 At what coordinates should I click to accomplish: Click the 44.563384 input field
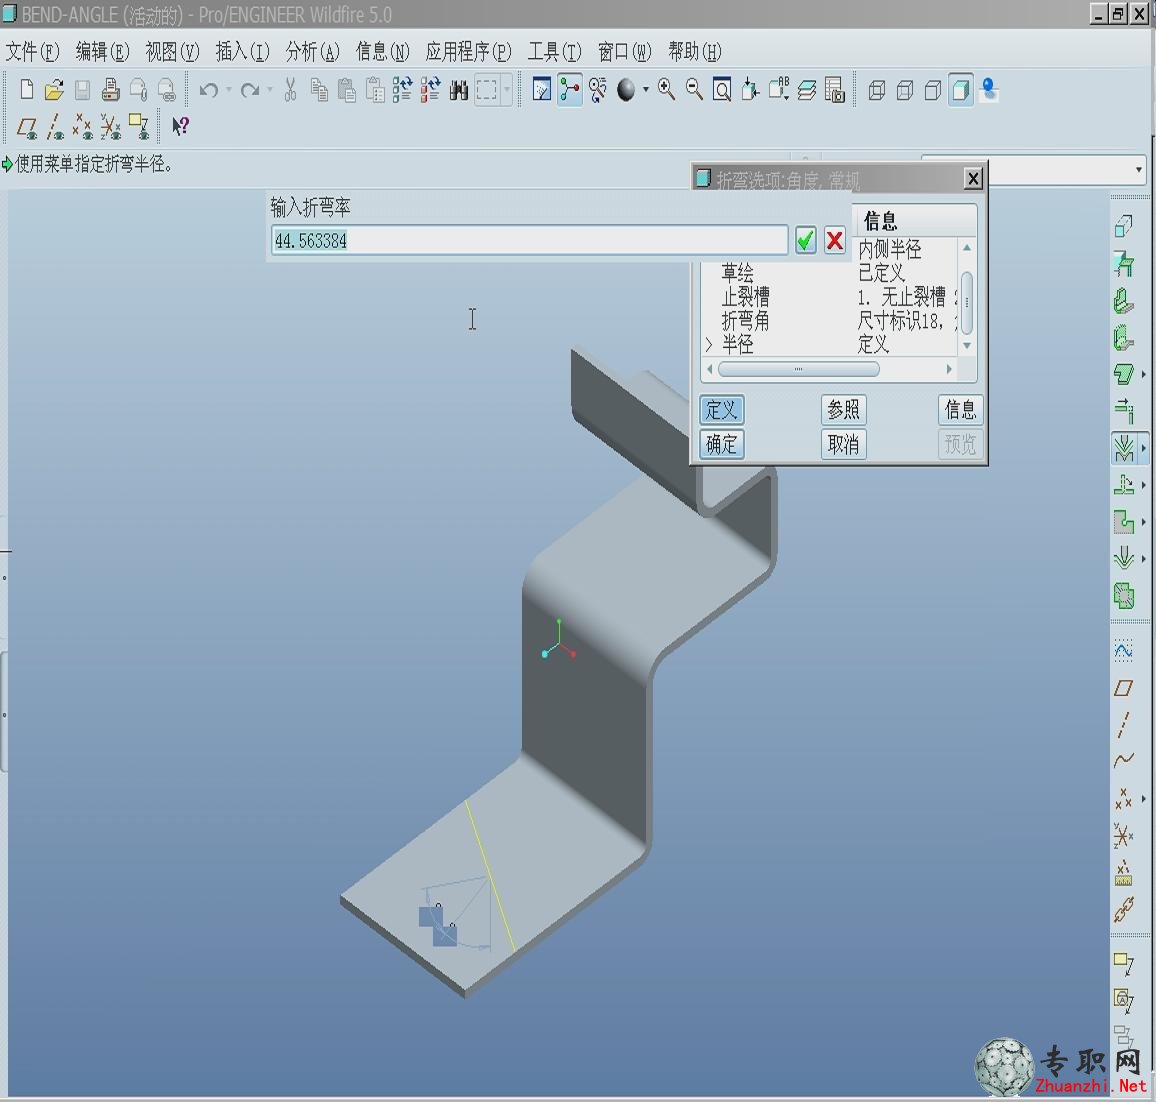coord(529,241)
